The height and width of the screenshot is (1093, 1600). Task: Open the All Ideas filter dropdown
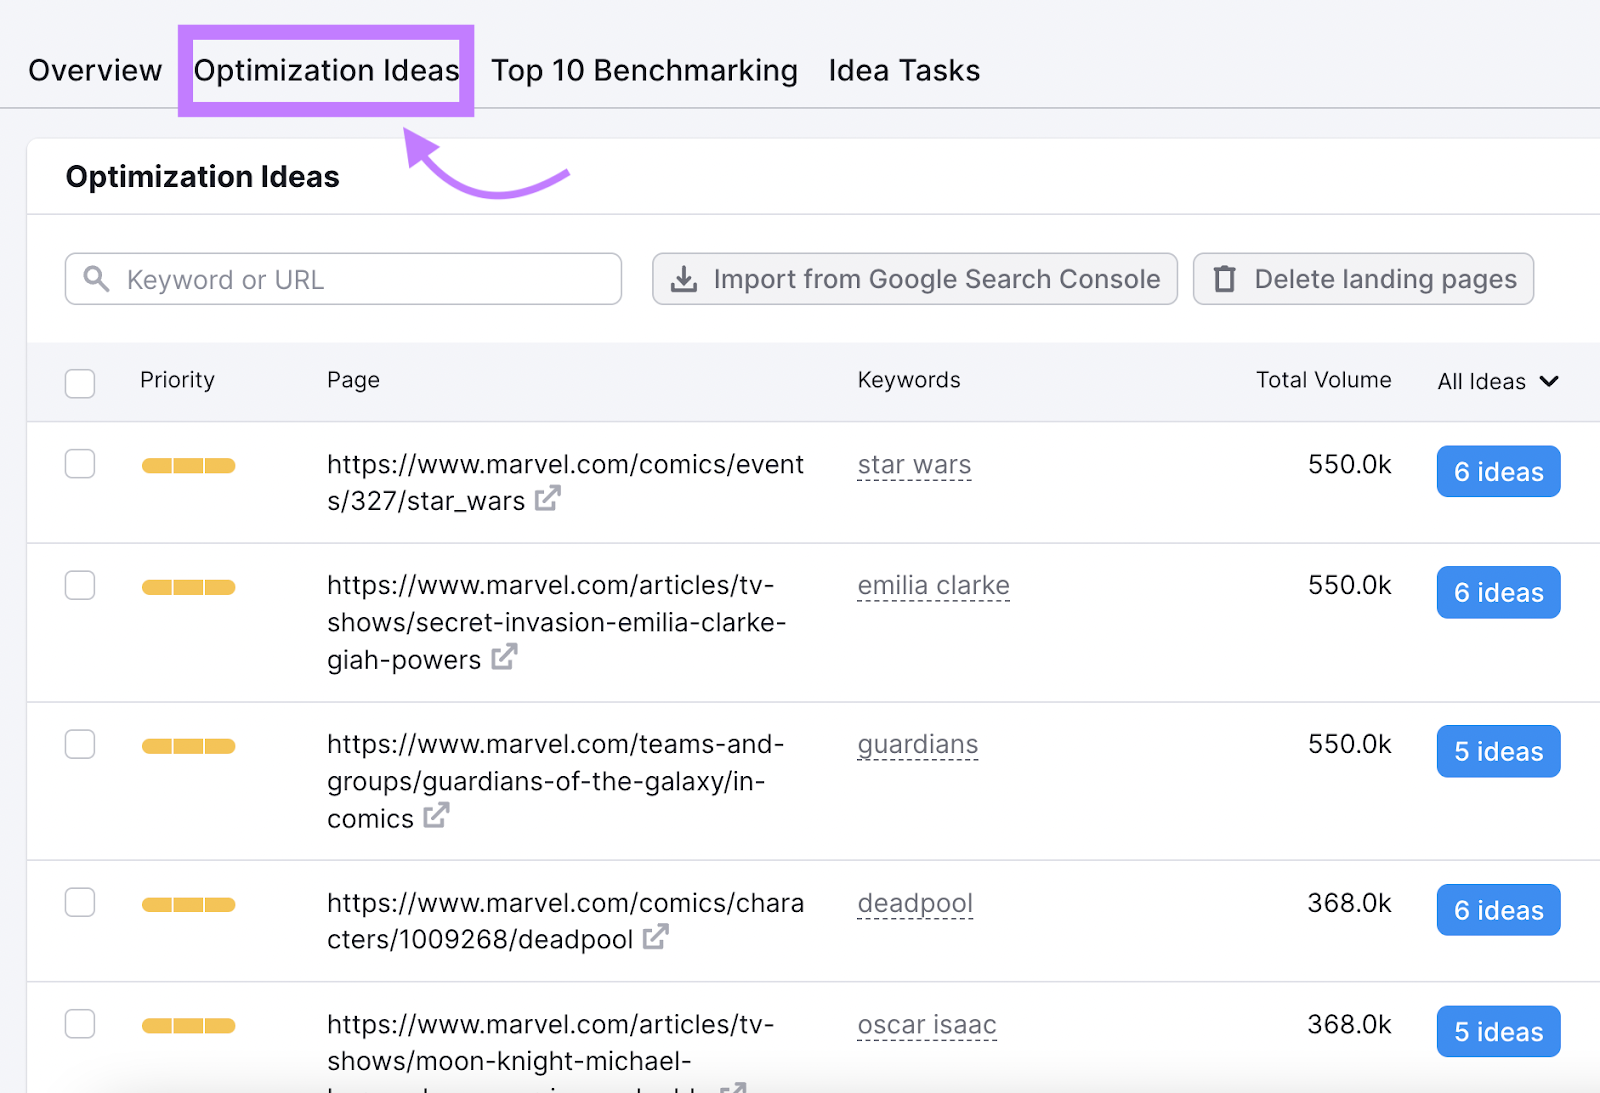[1497, 381]
